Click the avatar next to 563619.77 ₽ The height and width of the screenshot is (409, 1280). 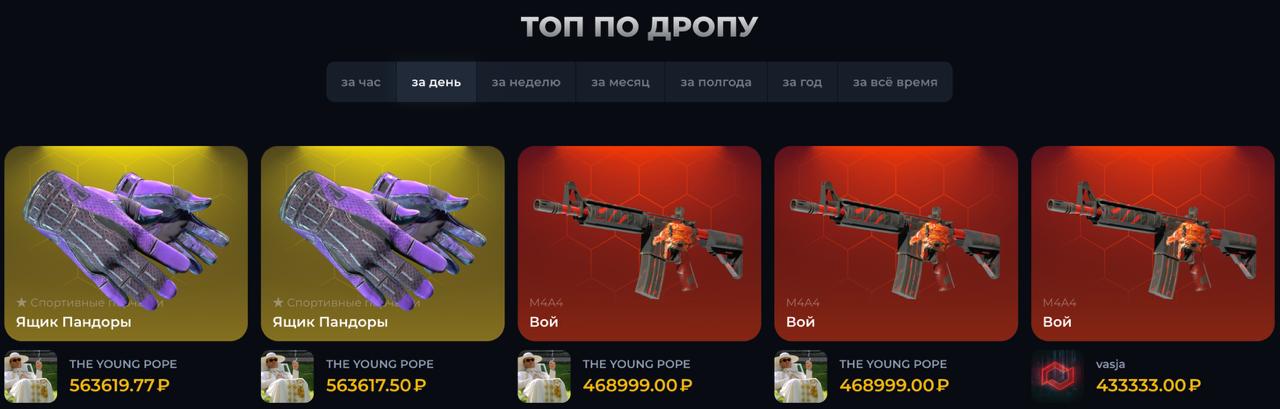click(x=31, y=376)
